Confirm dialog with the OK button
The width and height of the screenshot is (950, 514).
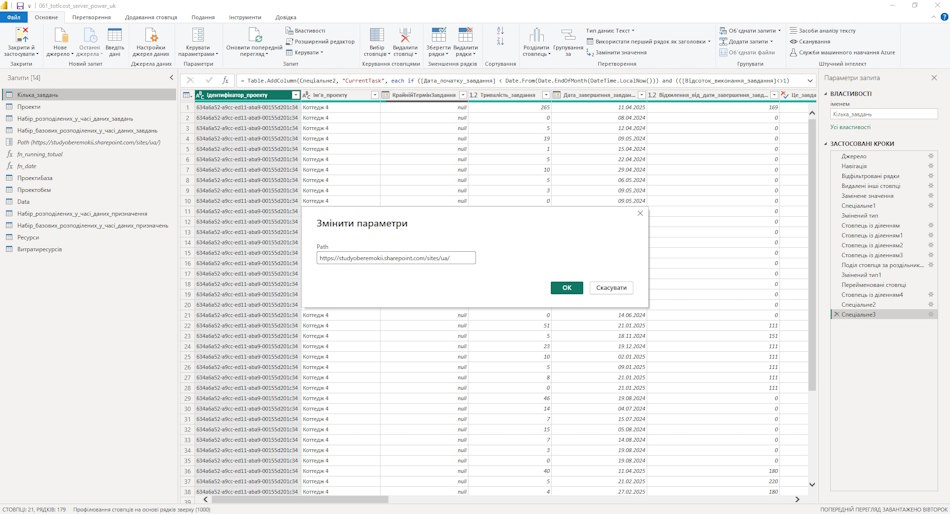tap(566, 288)
